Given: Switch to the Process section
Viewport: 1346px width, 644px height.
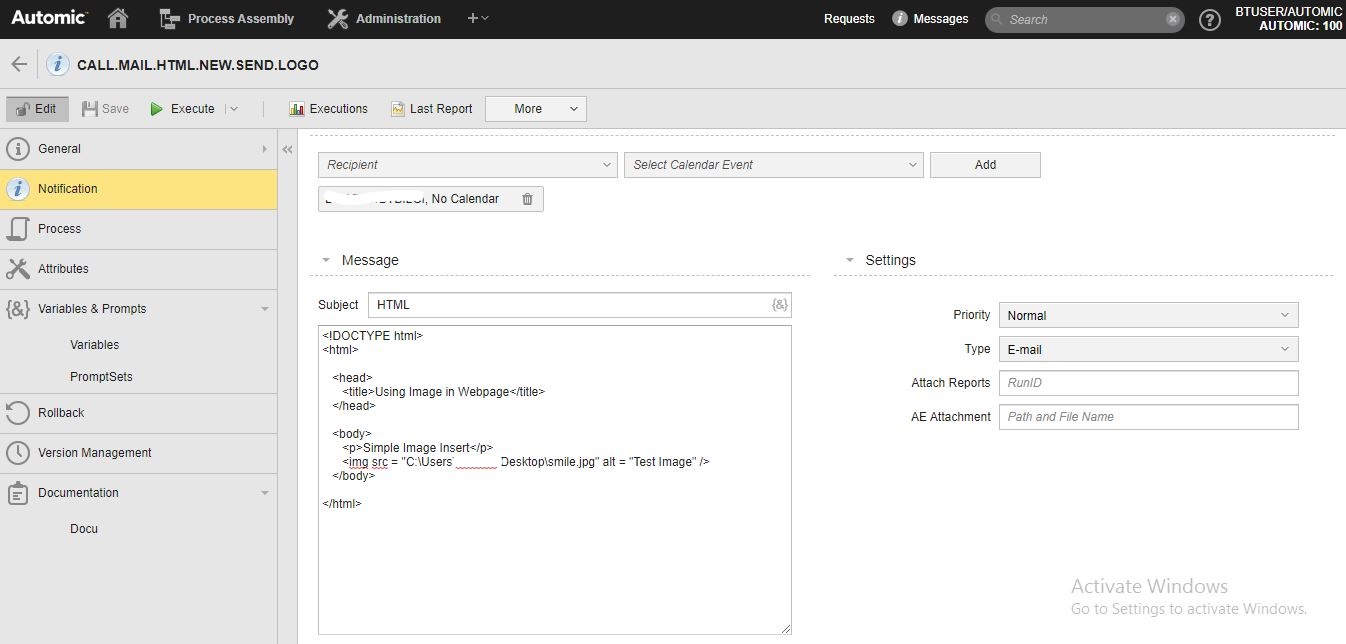Looking at the screenshot, I should click(x=60, y=228).
